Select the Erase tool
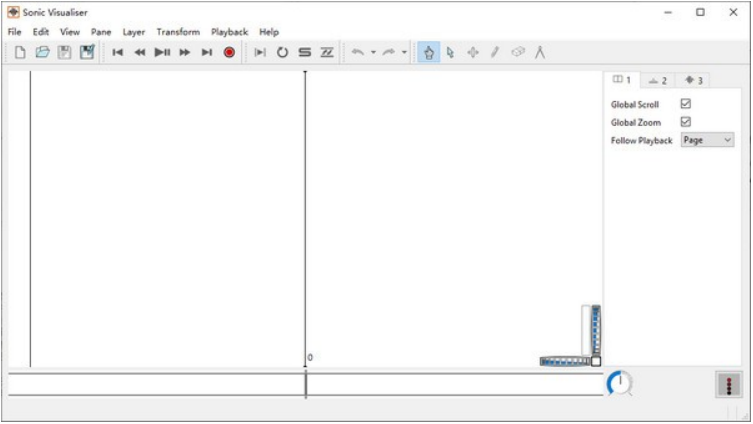The width and height of the screenshot is (753, 424). click(x=518, y=51)
